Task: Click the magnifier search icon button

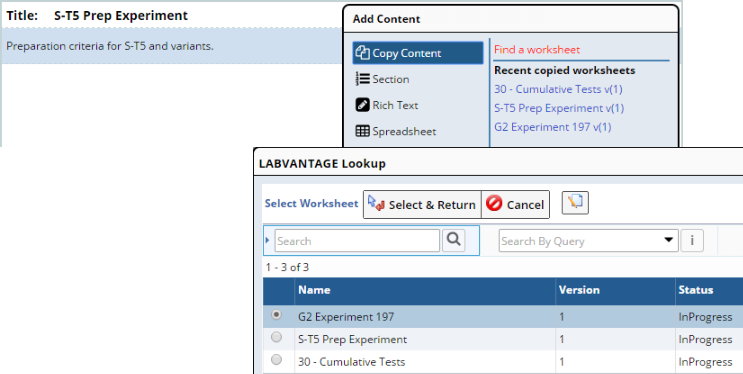Action: [x=453, y=240]
